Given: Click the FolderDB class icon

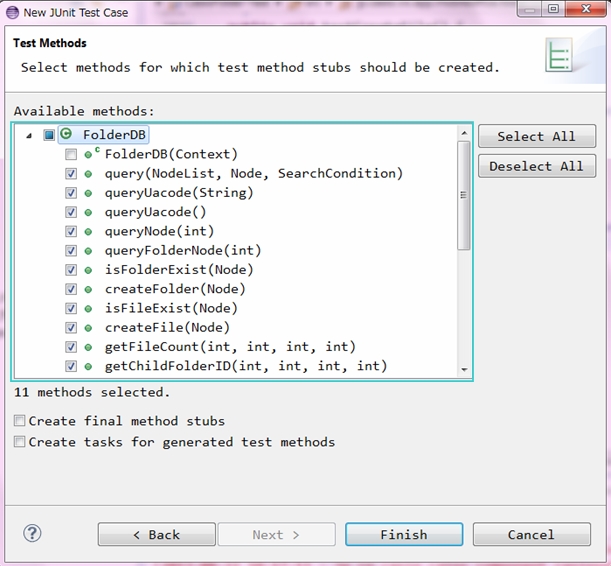Looking at the screenshot, I should (x=66, y=134).
